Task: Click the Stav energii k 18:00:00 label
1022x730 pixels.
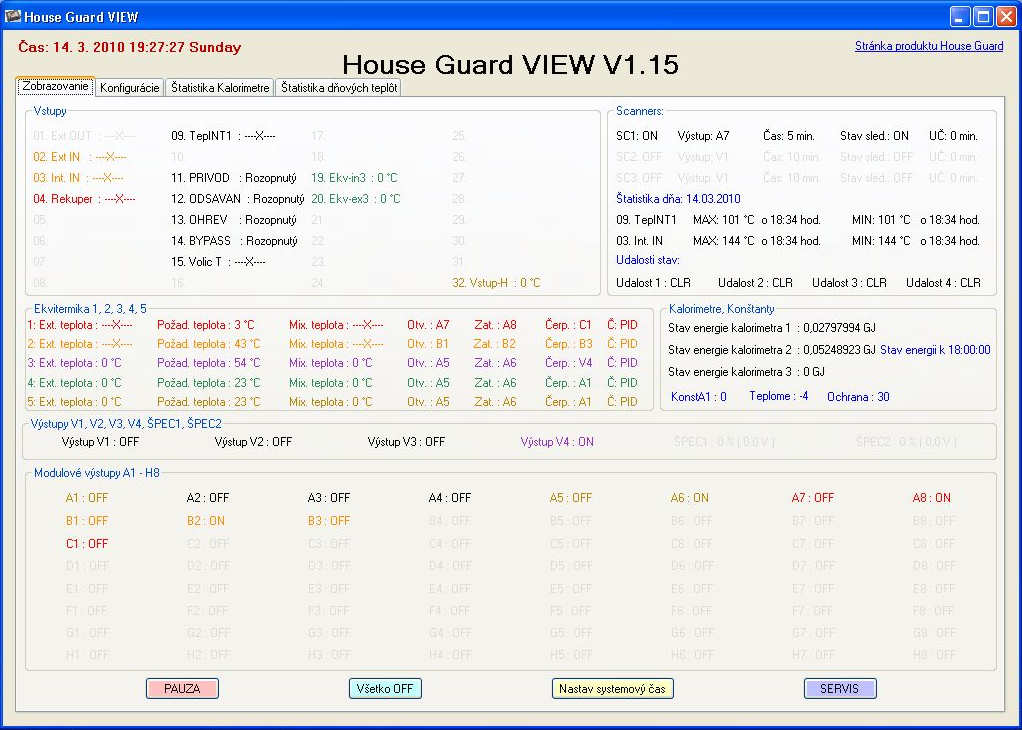Action: 935,350
